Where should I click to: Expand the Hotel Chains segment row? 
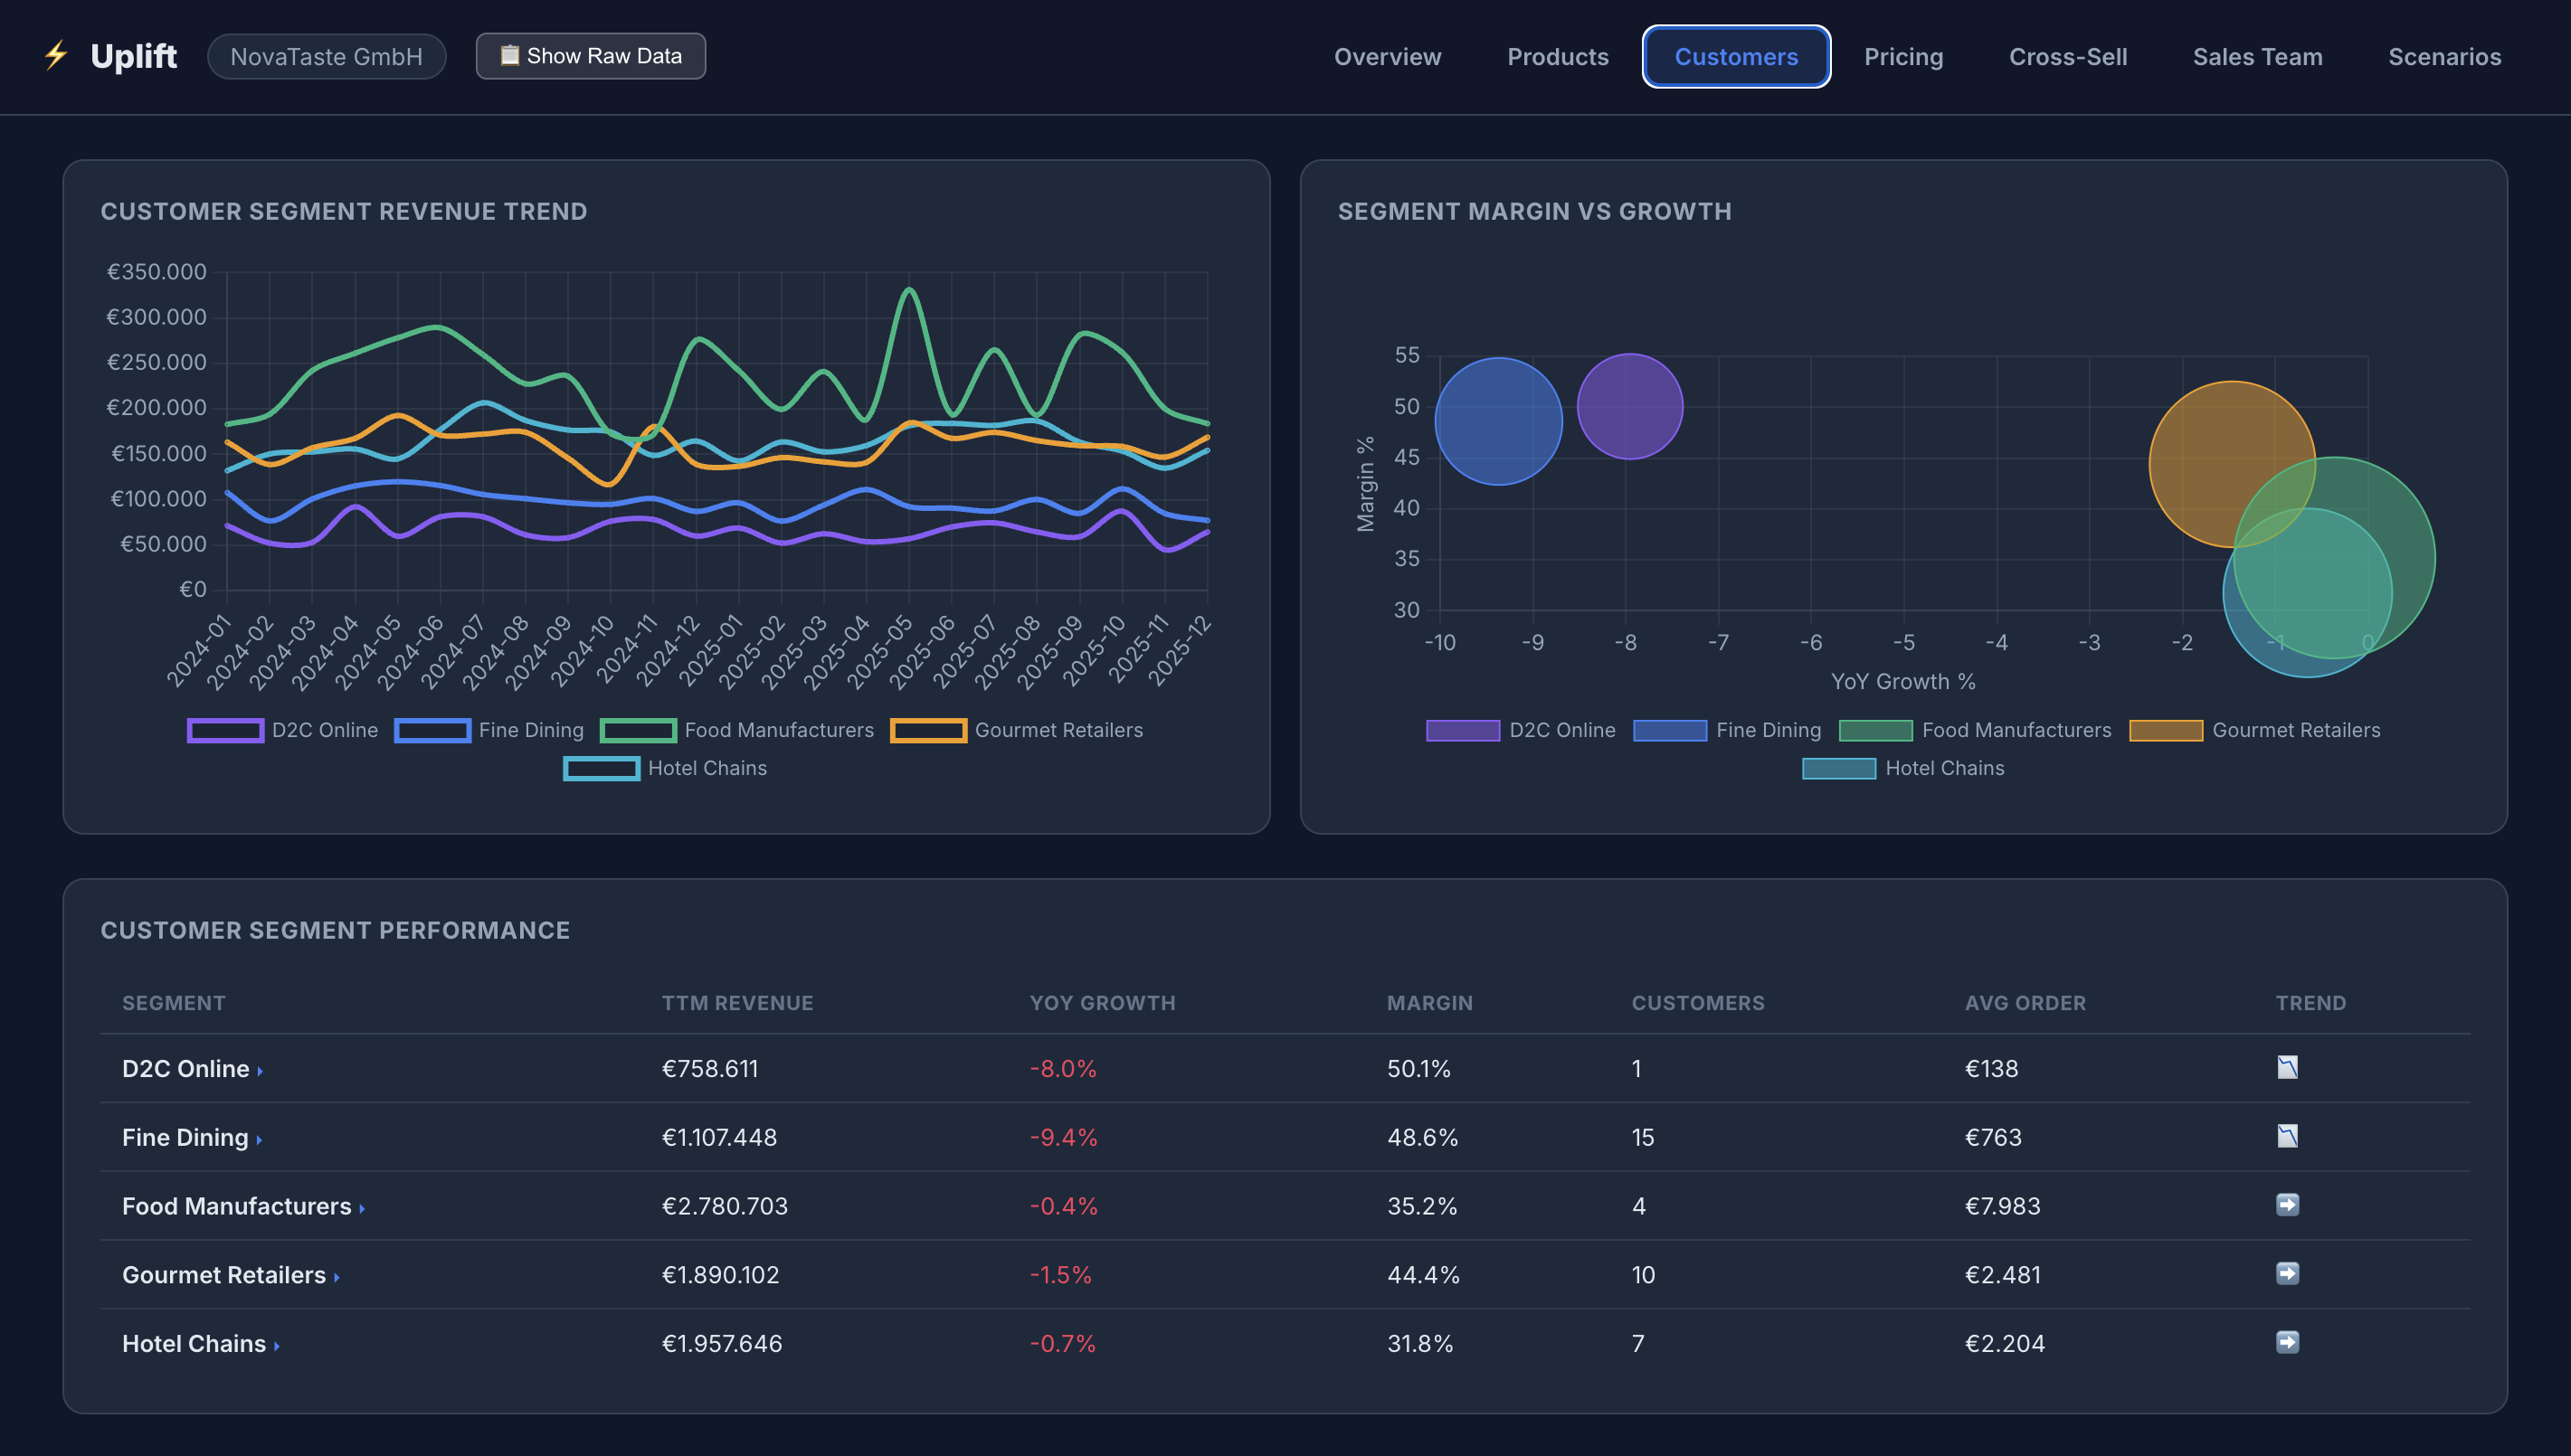pos(201,1343)
